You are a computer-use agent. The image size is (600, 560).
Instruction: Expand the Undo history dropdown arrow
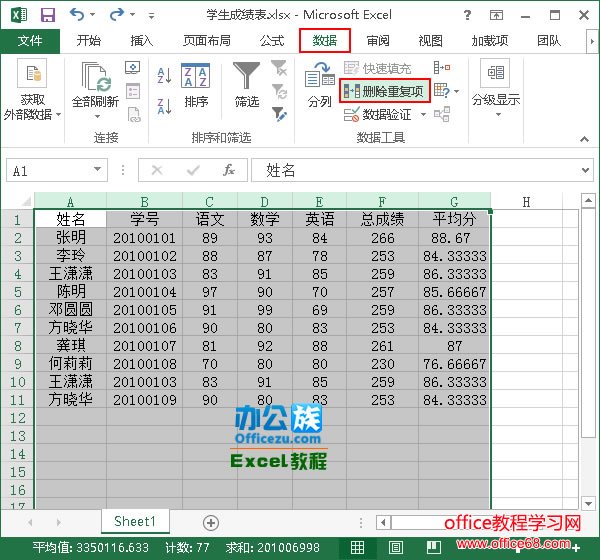click(93, 15)
